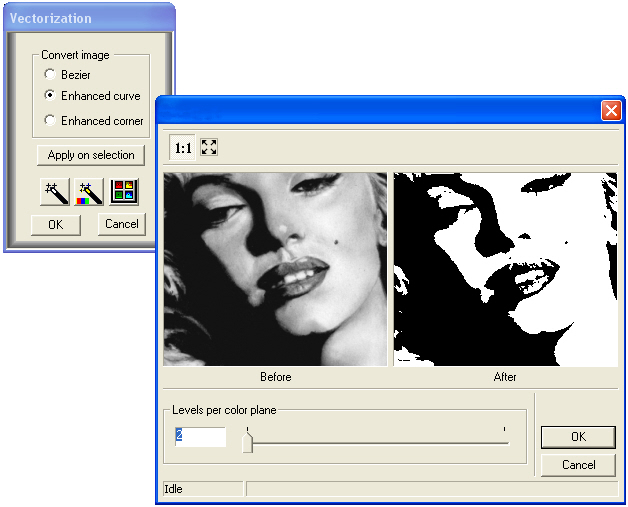Viewport: 628px width, 507px height.
Task: Open the four-color grid palette icon
Action: 124,190
